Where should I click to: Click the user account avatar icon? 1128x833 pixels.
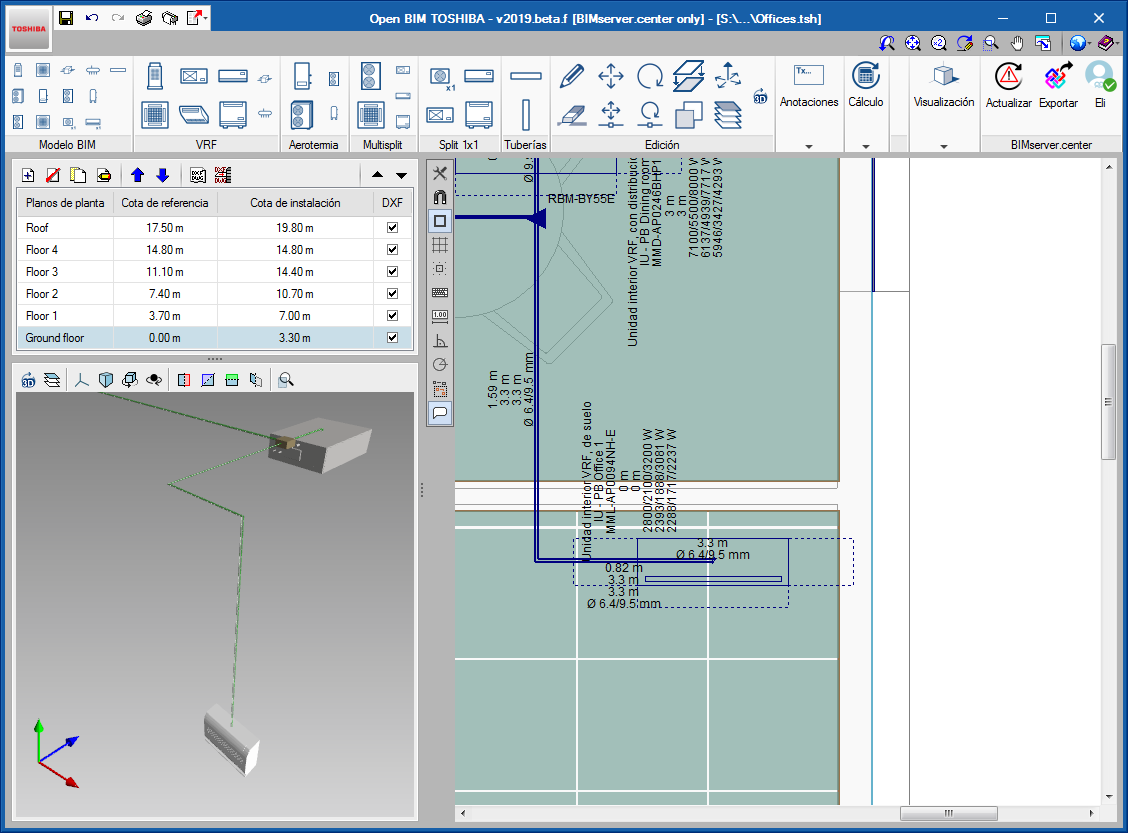[1100, 76]
